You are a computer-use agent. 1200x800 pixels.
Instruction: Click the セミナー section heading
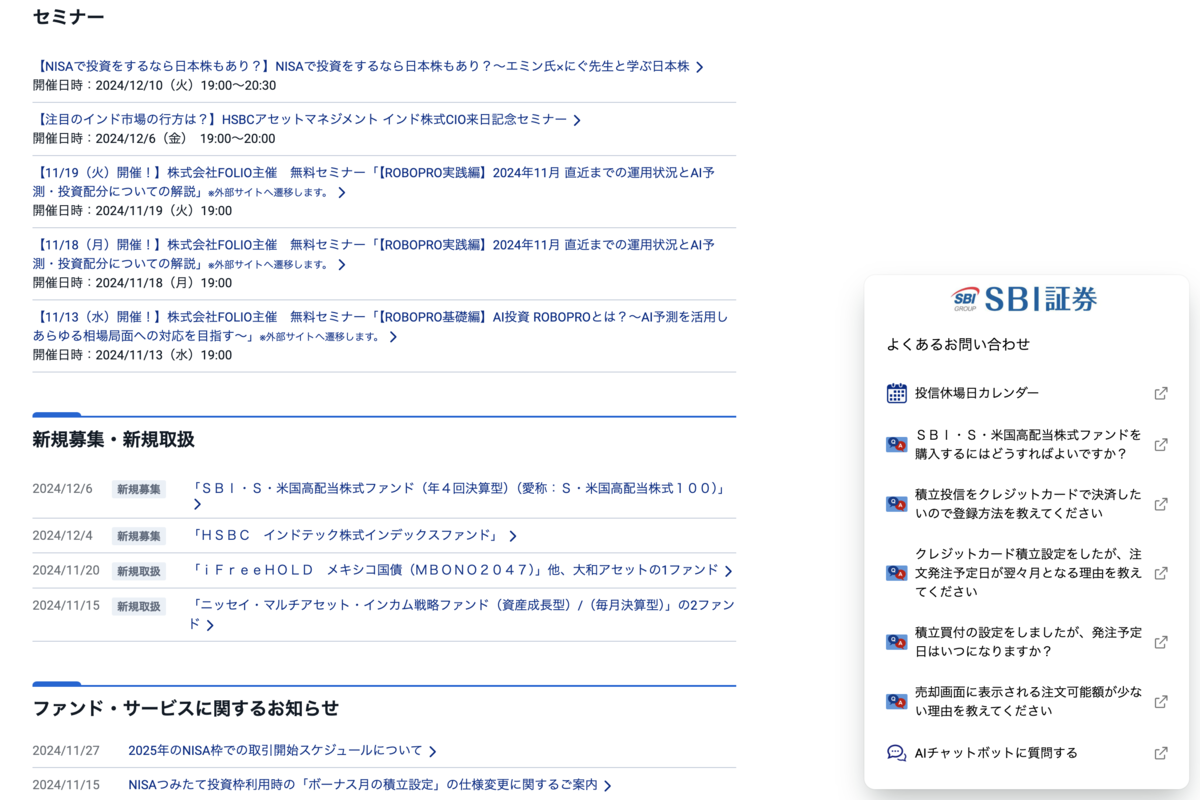coord(69,17)
